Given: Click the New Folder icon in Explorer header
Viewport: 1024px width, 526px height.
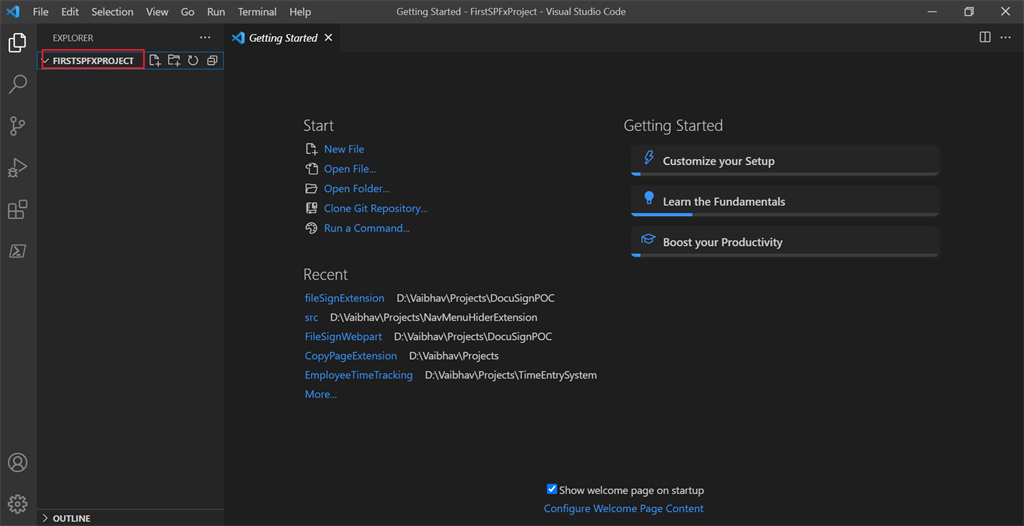Looking at the screenshot, I should pyautogui.click(x=174, y=61).
